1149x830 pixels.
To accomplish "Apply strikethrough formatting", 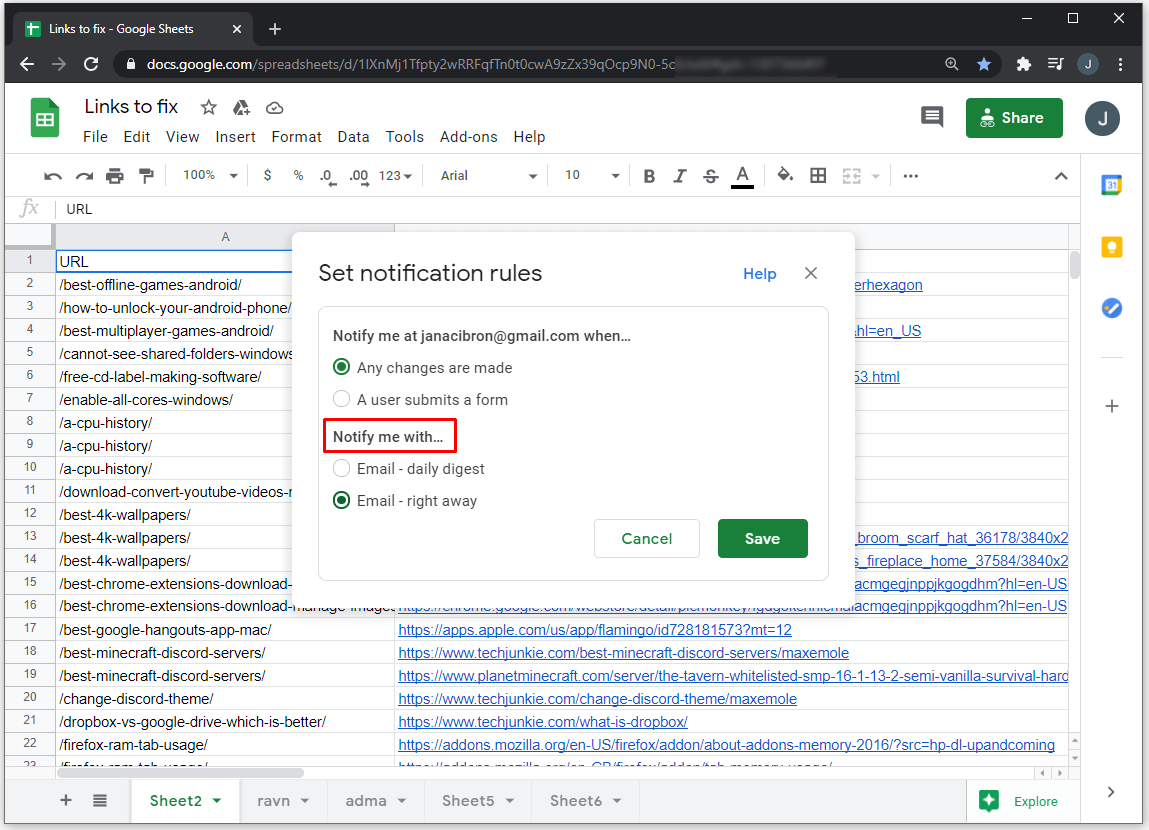I will pyautogui.click(x=710, y=176).
